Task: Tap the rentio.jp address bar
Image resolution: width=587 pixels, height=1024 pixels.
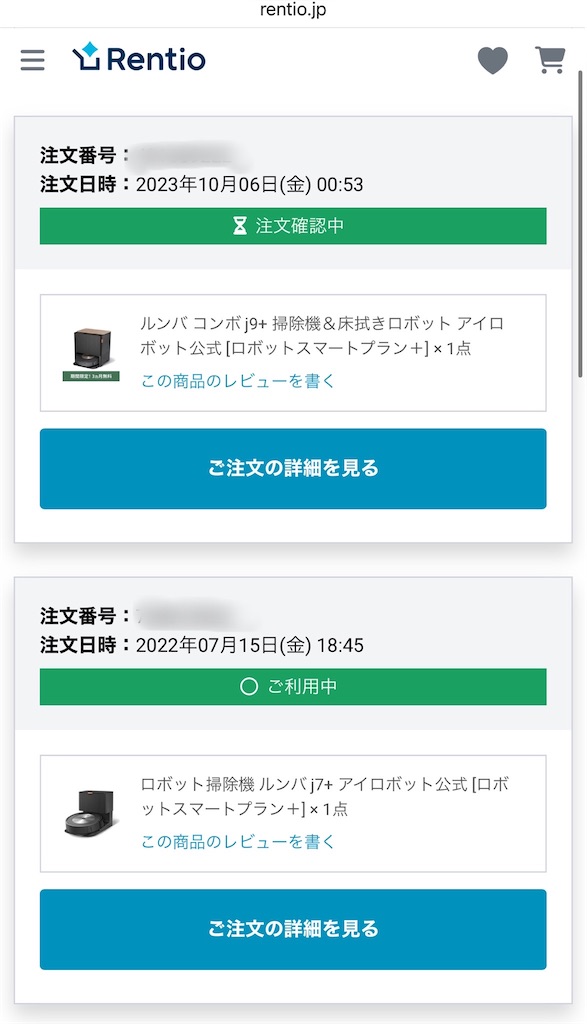Action: coord(293,11)
